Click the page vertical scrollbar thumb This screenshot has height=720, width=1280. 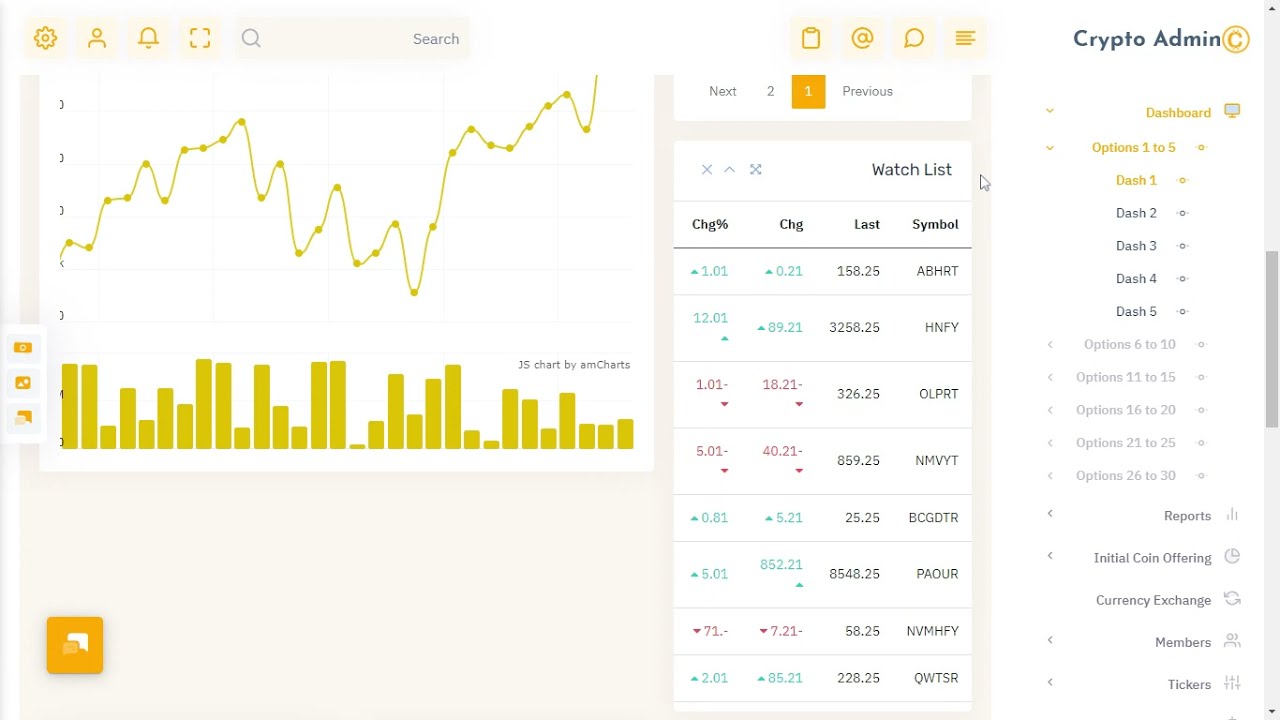coord(1272,340)
